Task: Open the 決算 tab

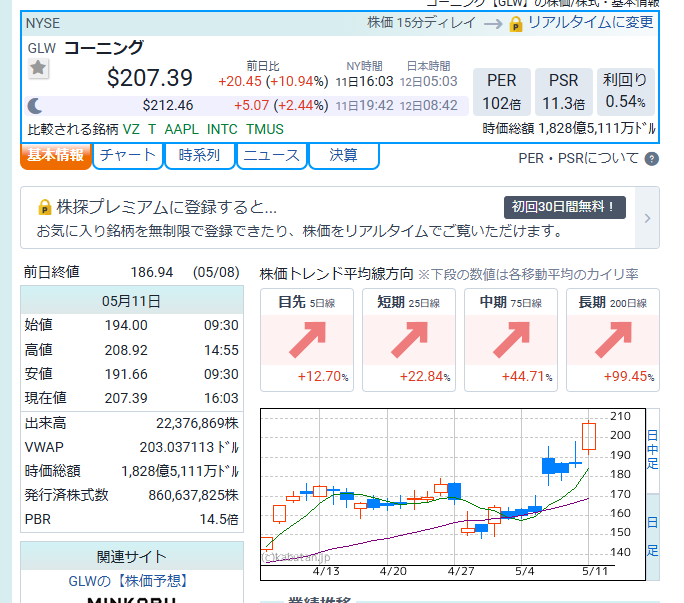Action: click(x=344, y=155)
